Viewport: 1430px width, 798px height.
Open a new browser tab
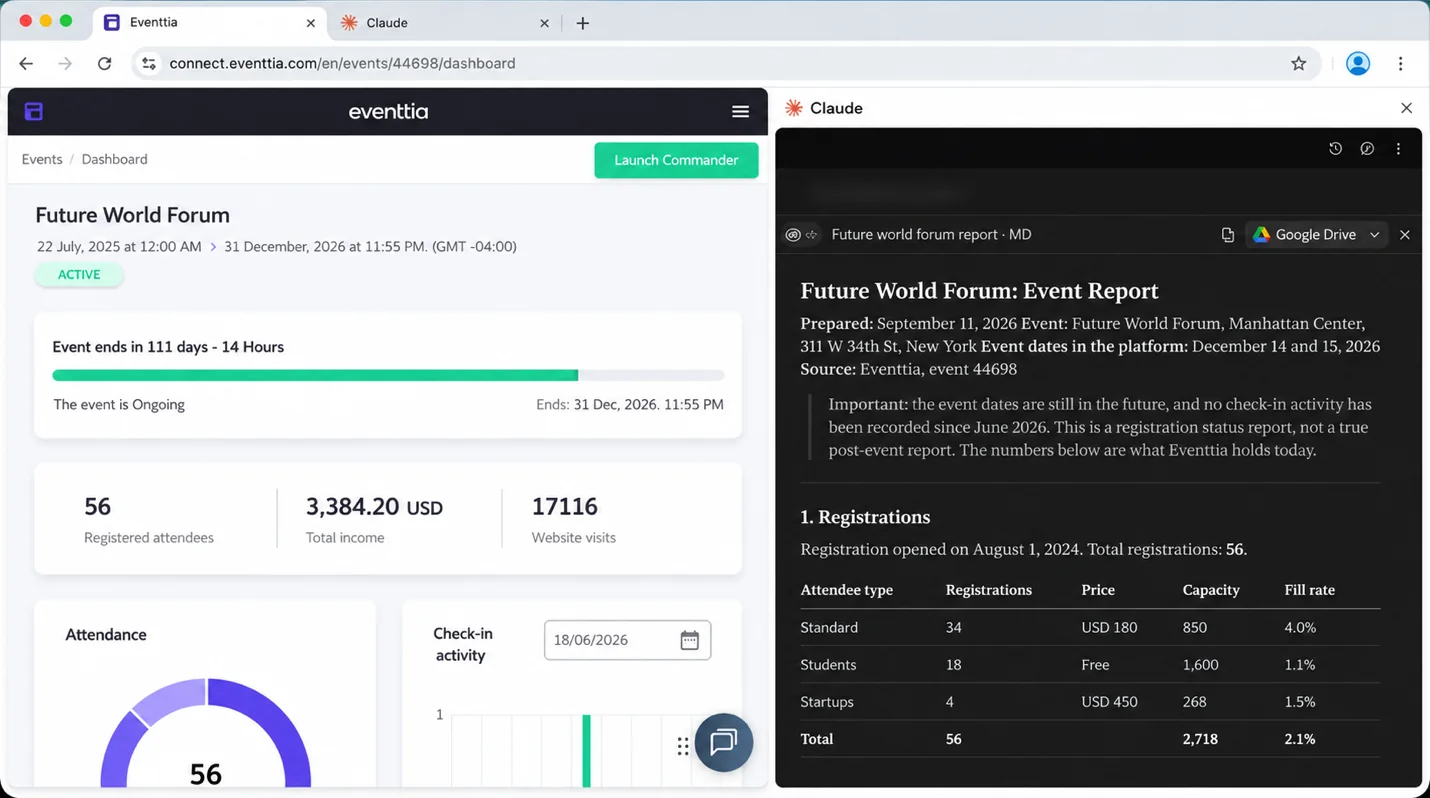coord(583,23)
